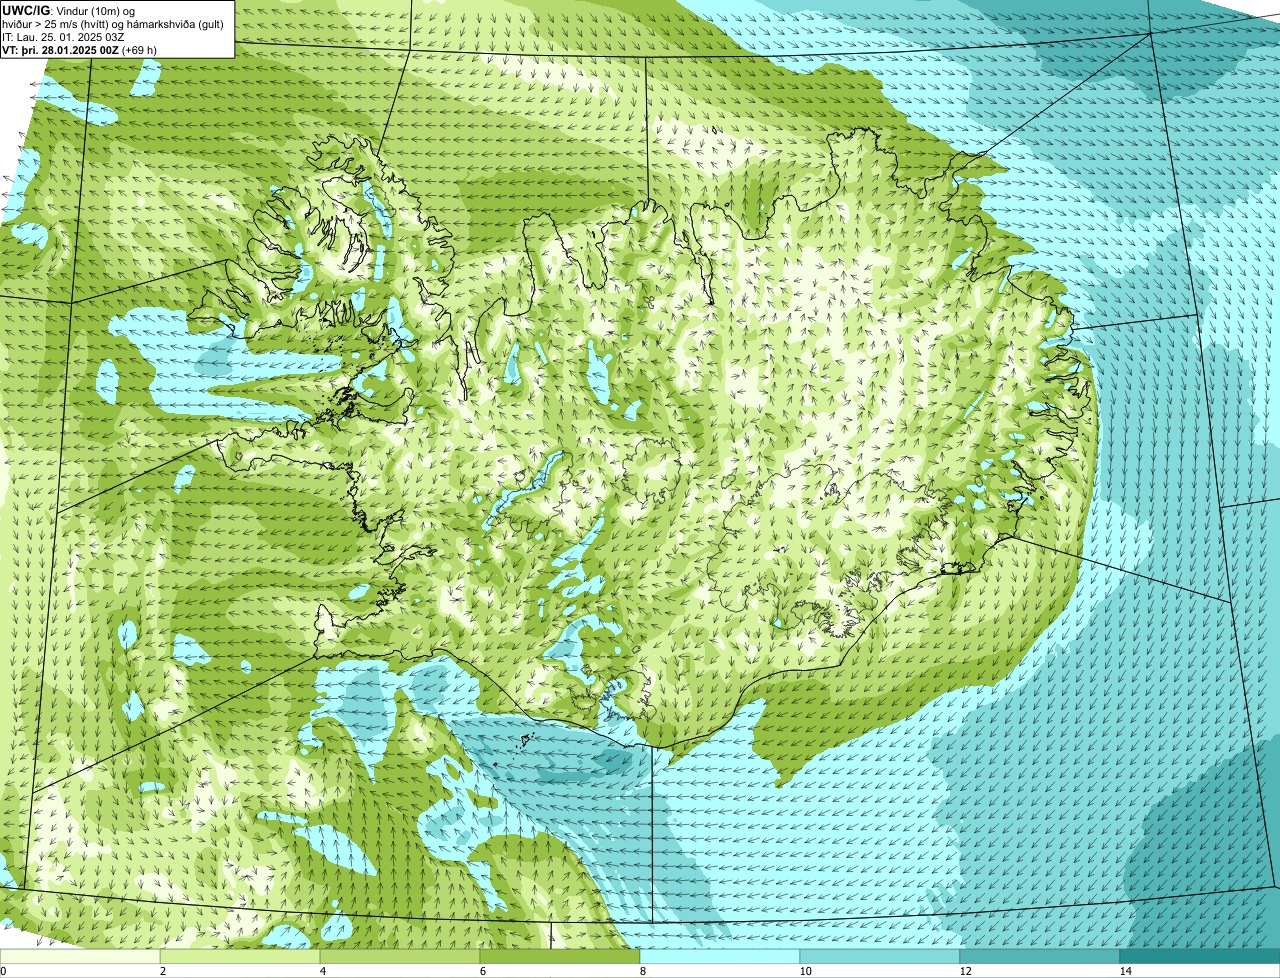Click the pale yellow 0–2 m/s legend swatch
Screen dimensions: 1280x978
pos(80,956)
